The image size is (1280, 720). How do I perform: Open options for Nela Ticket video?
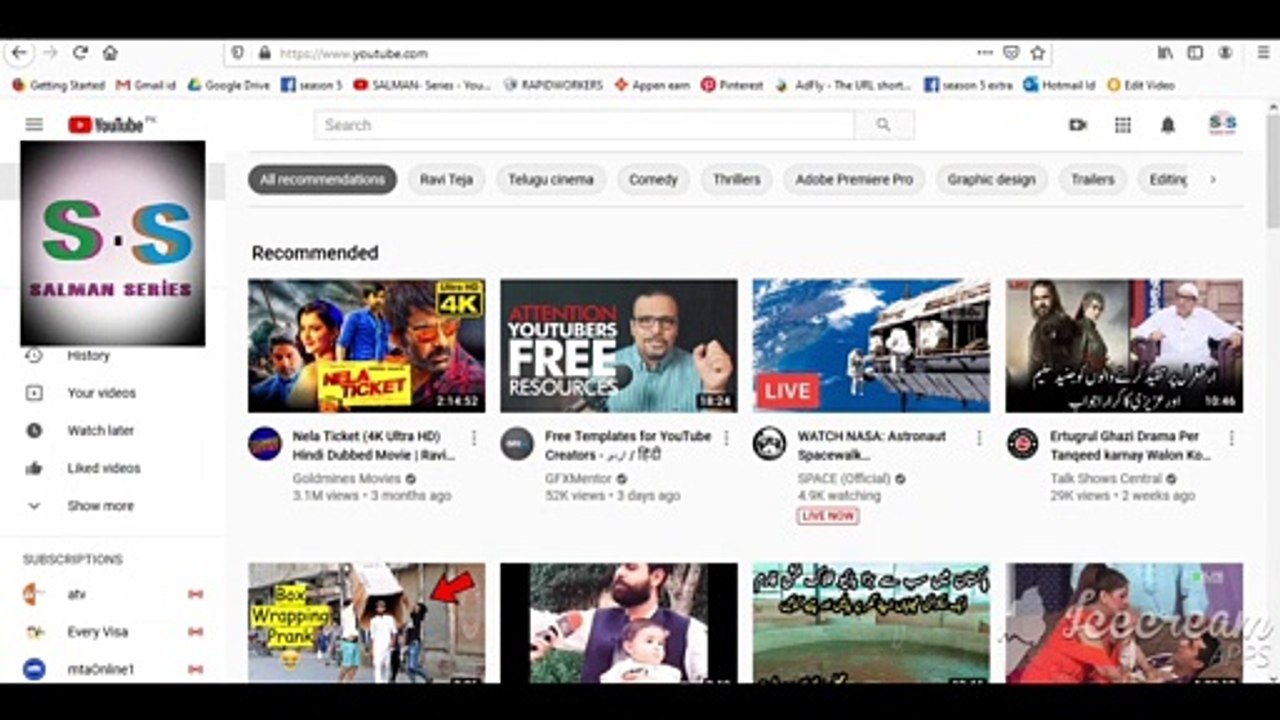tap(474, 438)
